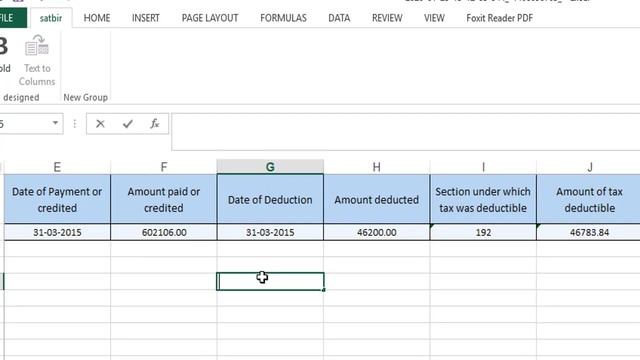The image size is (640, 360).
Task: Select the cell containing 192
Action: [483, 232]
